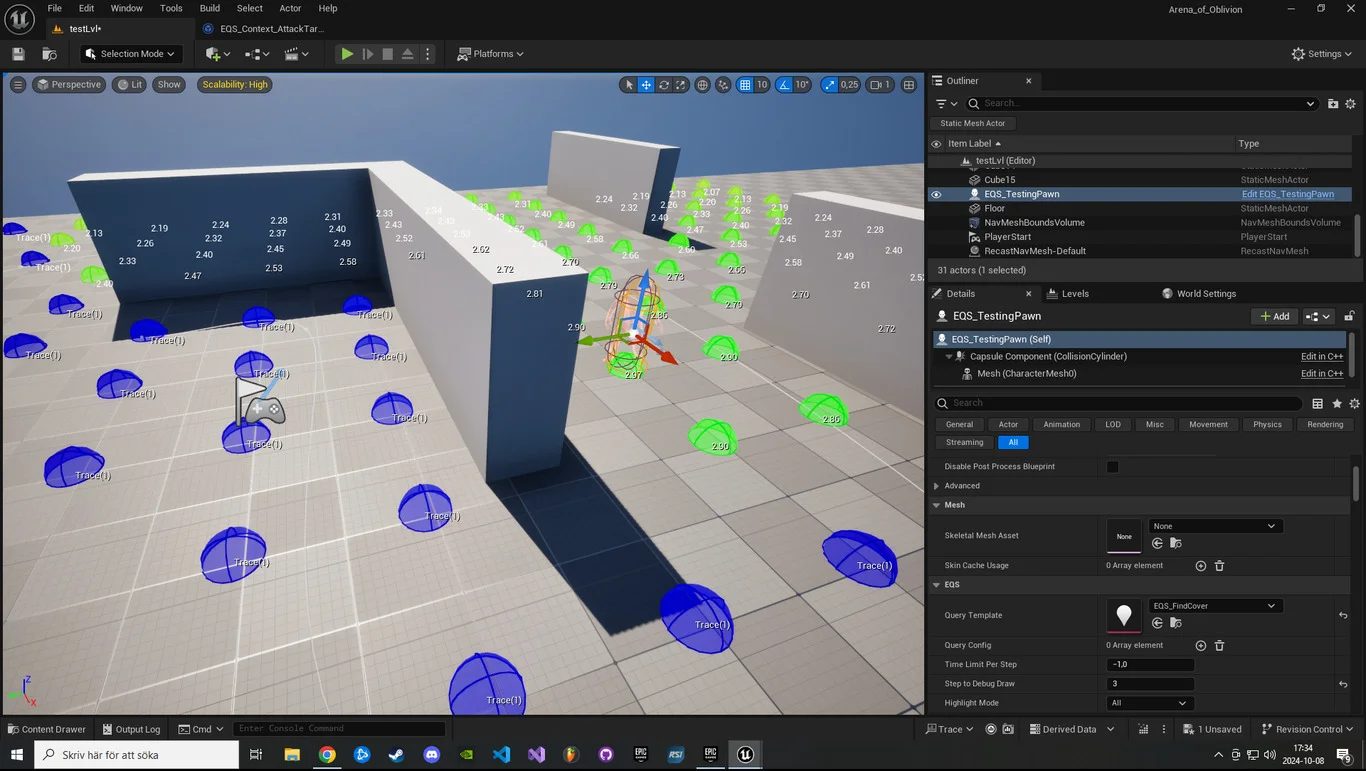Image resolution: width=1366 pixels, height=771 pixels.
Task: Check Disable Post Process Blueprint checkbox
Action: pos(1112,467)
